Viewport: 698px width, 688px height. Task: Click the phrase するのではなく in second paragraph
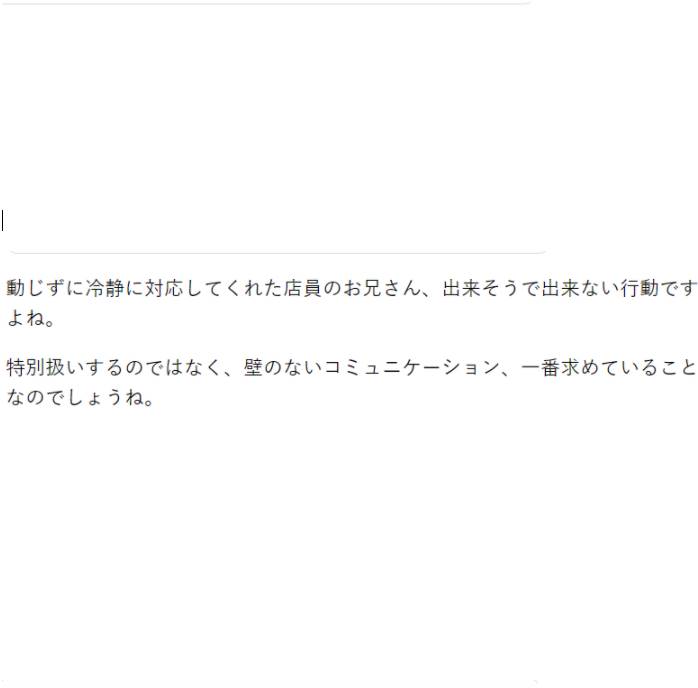154,368
